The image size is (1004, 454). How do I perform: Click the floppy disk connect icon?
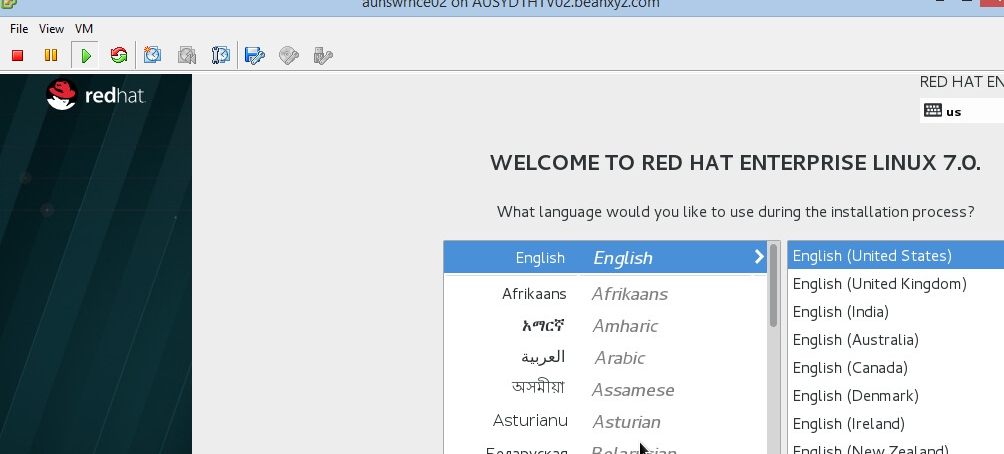coord(255,56)
